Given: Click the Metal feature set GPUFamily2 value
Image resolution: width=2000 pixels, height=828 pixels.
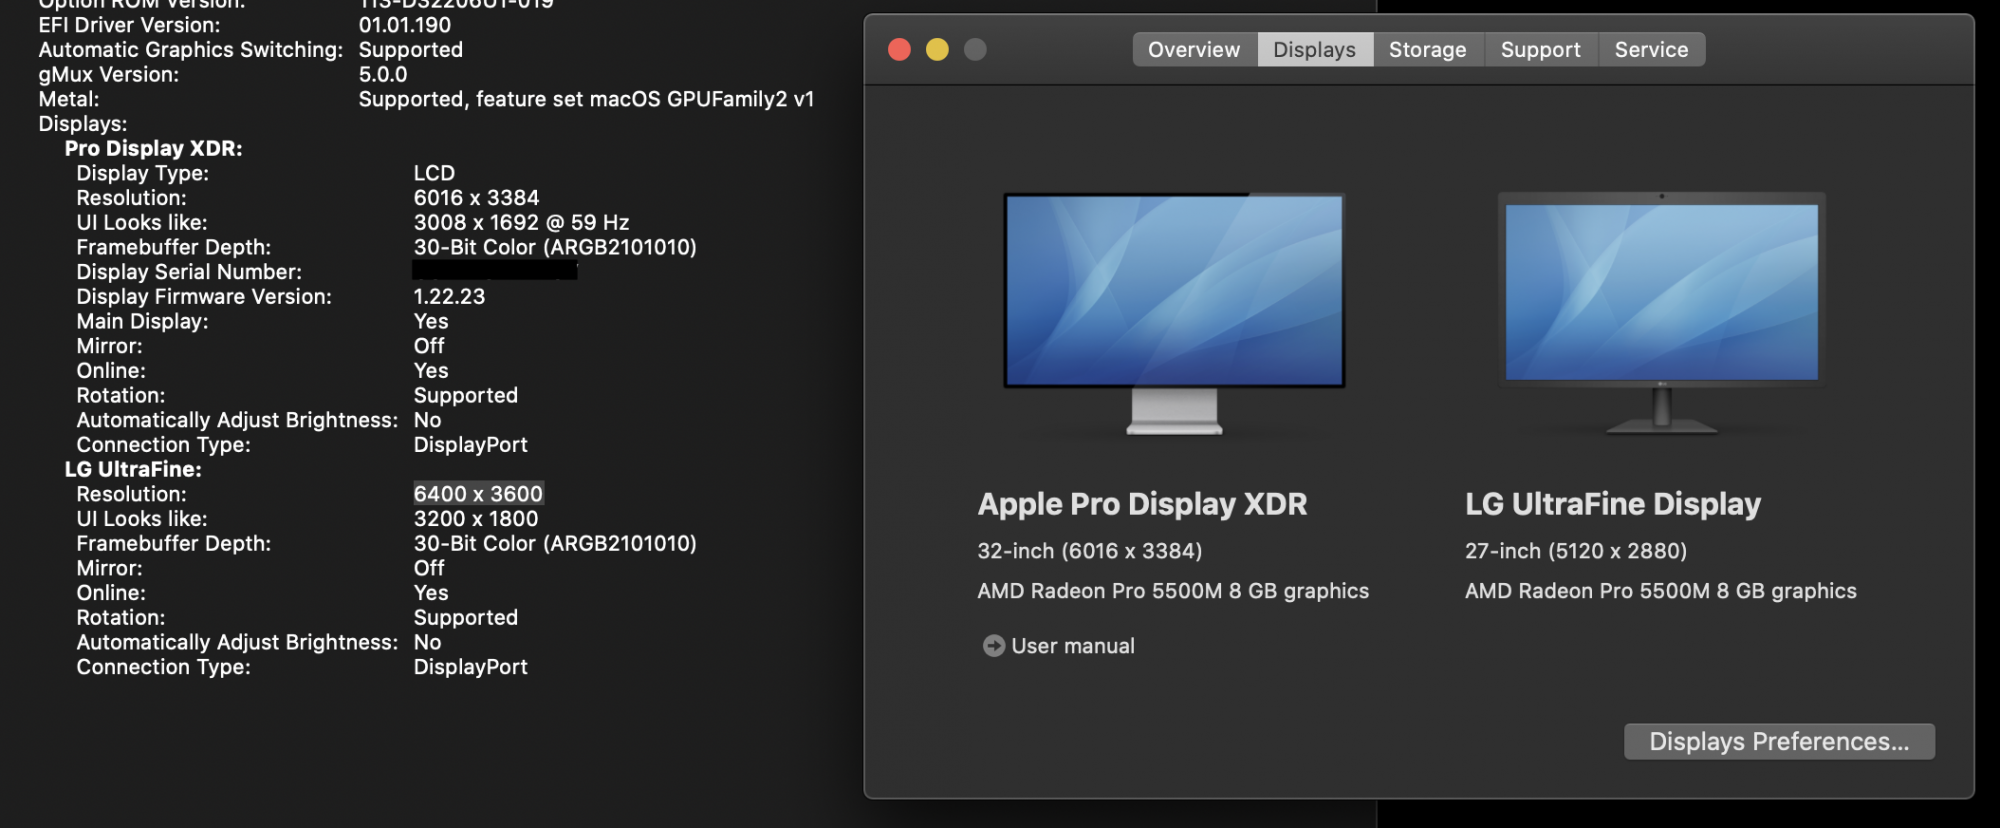Looking at the screenshot, I should (x=586, y=99).
